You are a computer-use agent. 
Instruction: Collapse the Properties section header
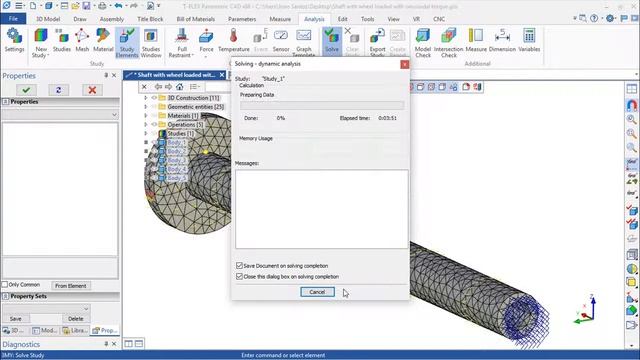6,102
